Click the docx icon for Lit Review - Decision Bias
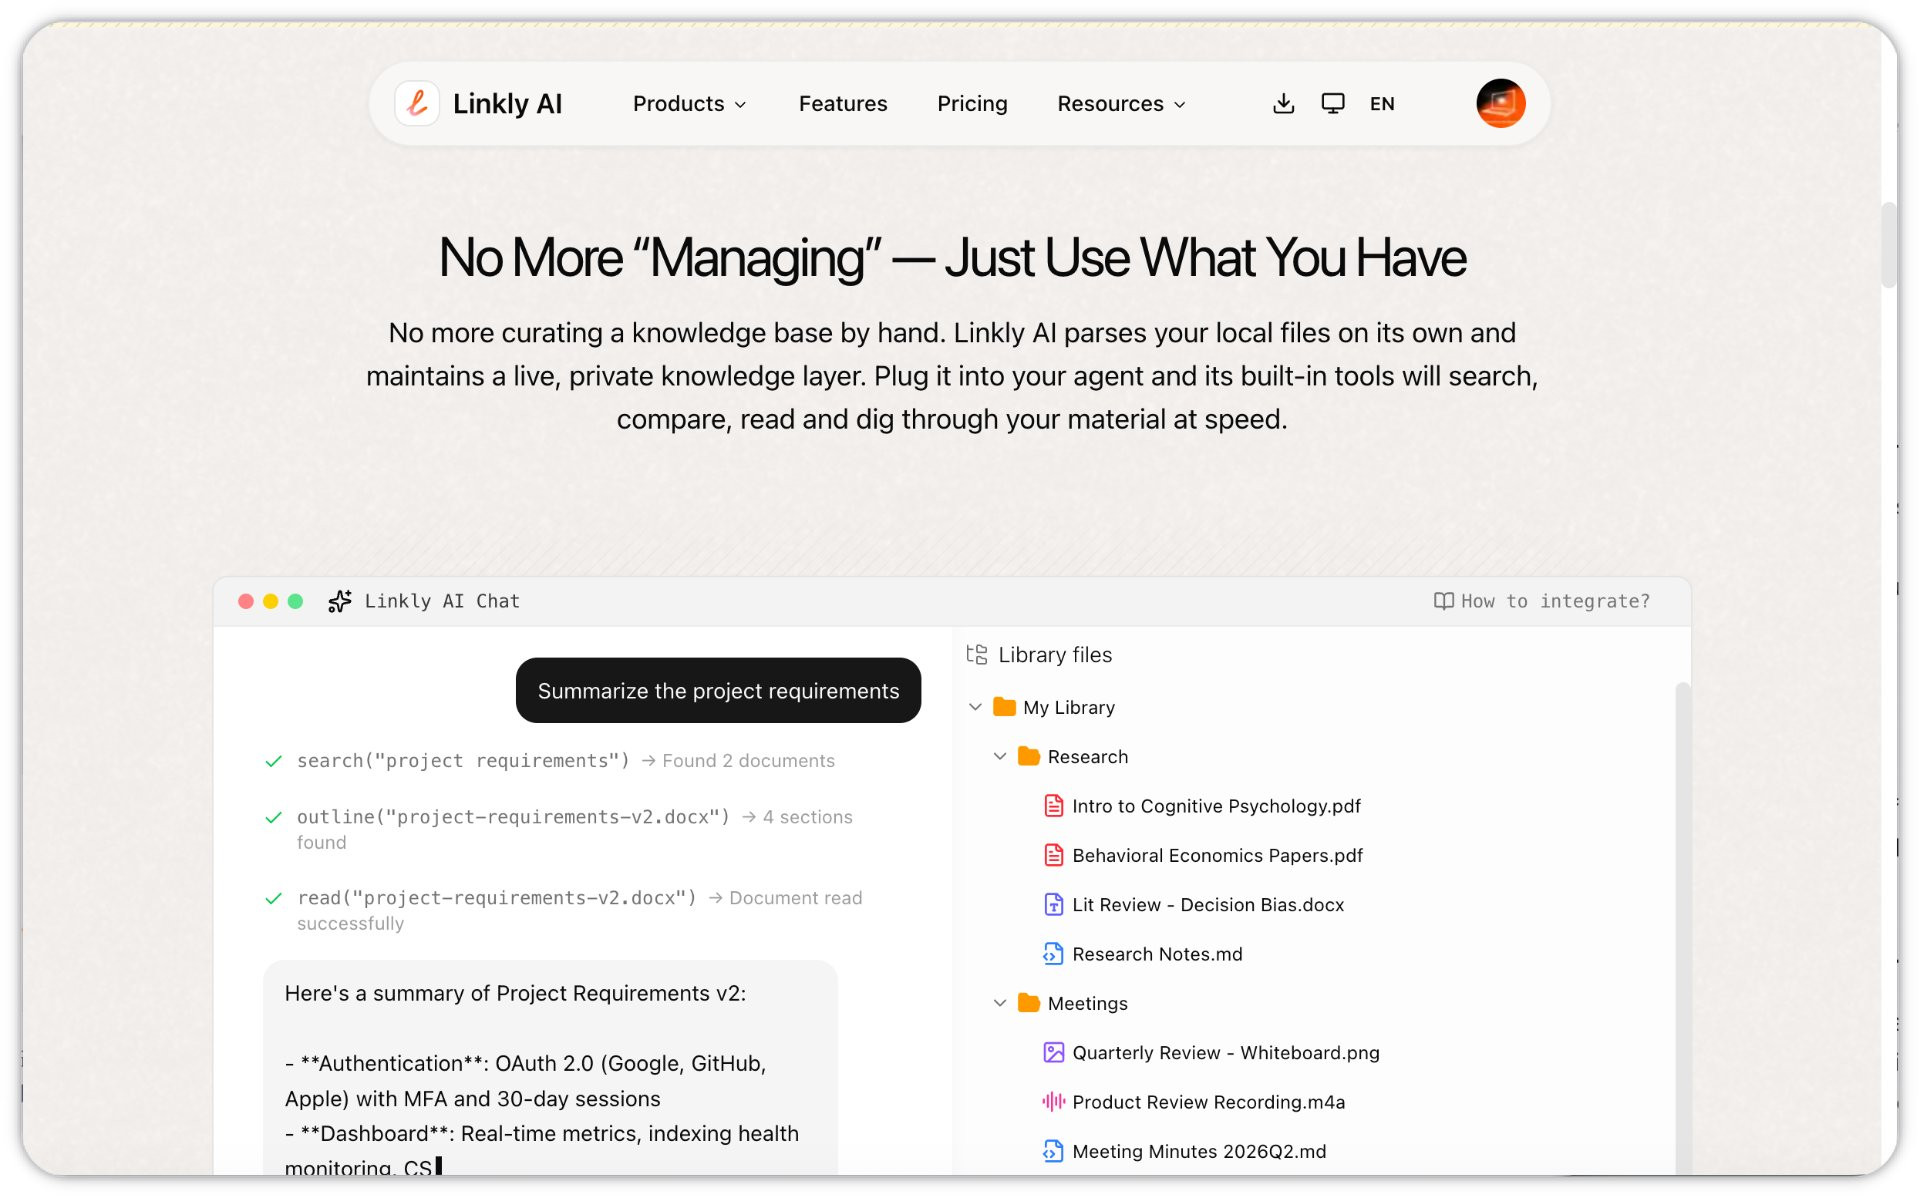The height and width of the screenshot is (1198, 1920). [x=1053, y=905]
